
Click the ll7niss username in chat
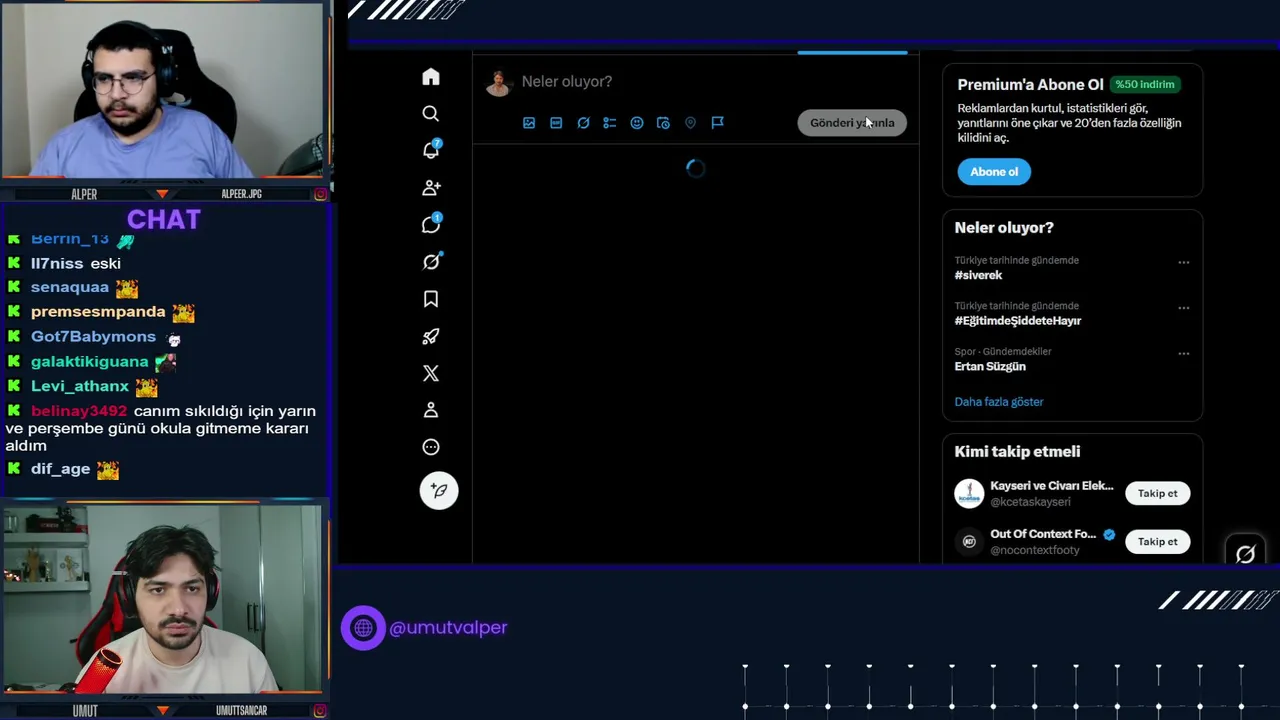pos(57,263)
